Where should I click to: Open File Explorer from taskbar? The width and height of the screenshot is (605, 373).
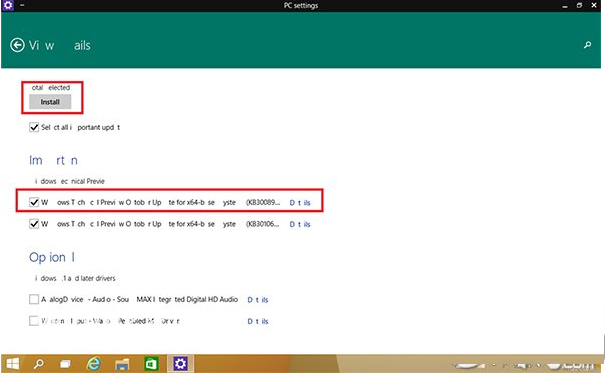coord(122,364)
